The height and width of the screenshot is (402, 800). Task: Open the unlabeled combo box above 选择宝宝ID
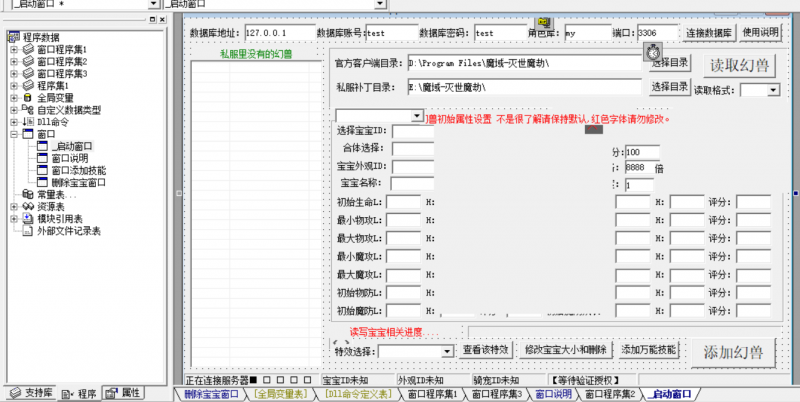tap(417, 116)
